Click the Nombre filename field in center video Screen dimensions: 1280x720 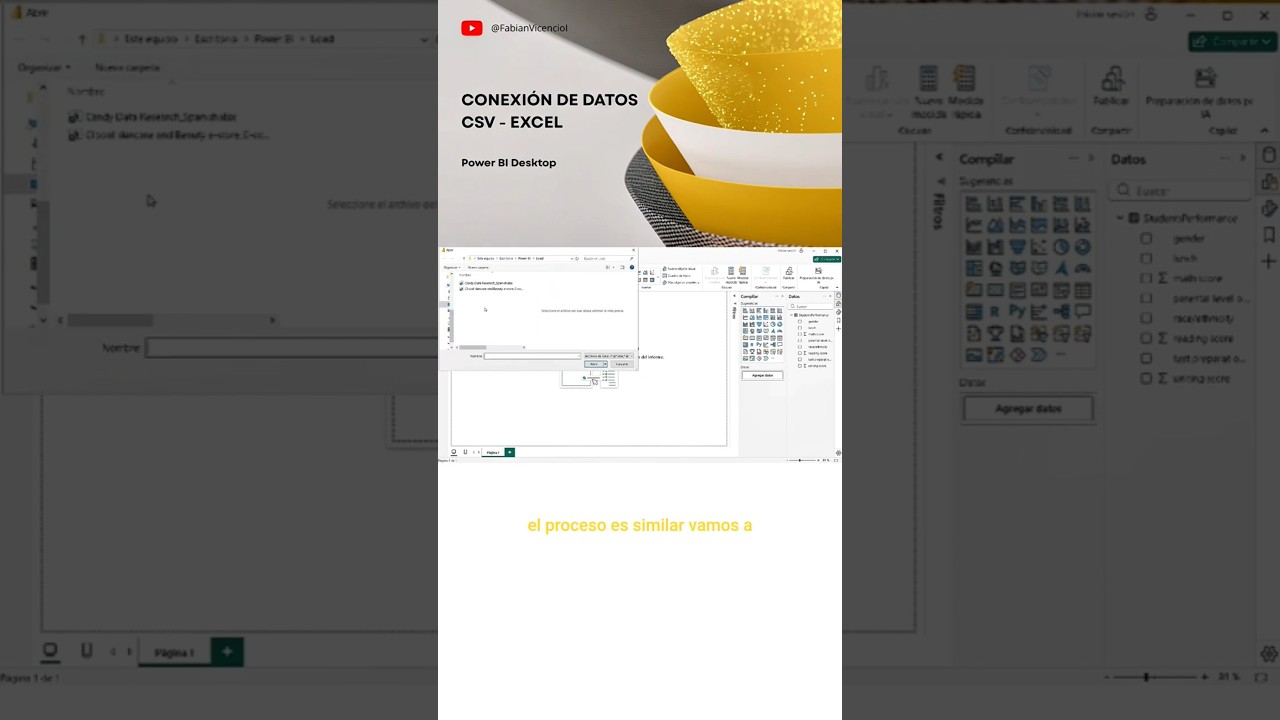[x=532, y=356]
